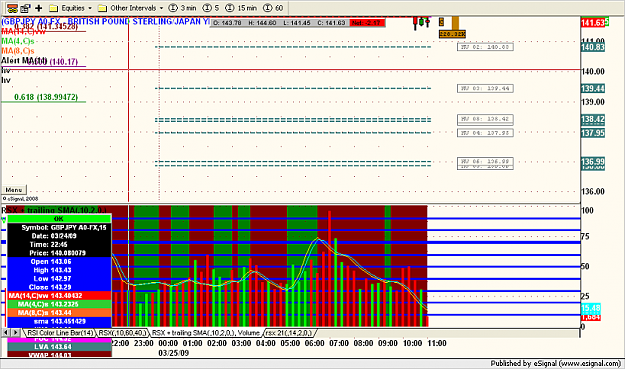Click the 0.618 (138.99472) Fibonacci label
Screen dimensions: 625x369
(x=46, y=97)
